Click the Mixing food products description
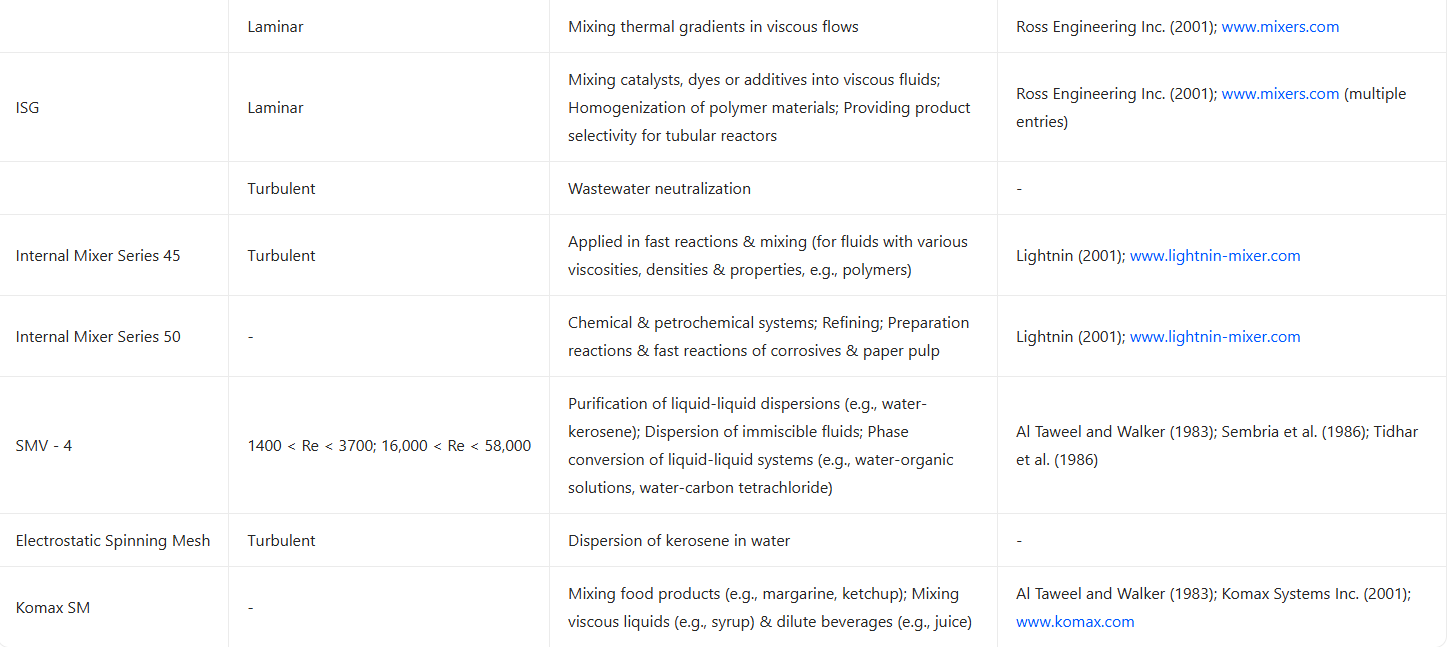1450x647 pixels. (x=768, y=608)
